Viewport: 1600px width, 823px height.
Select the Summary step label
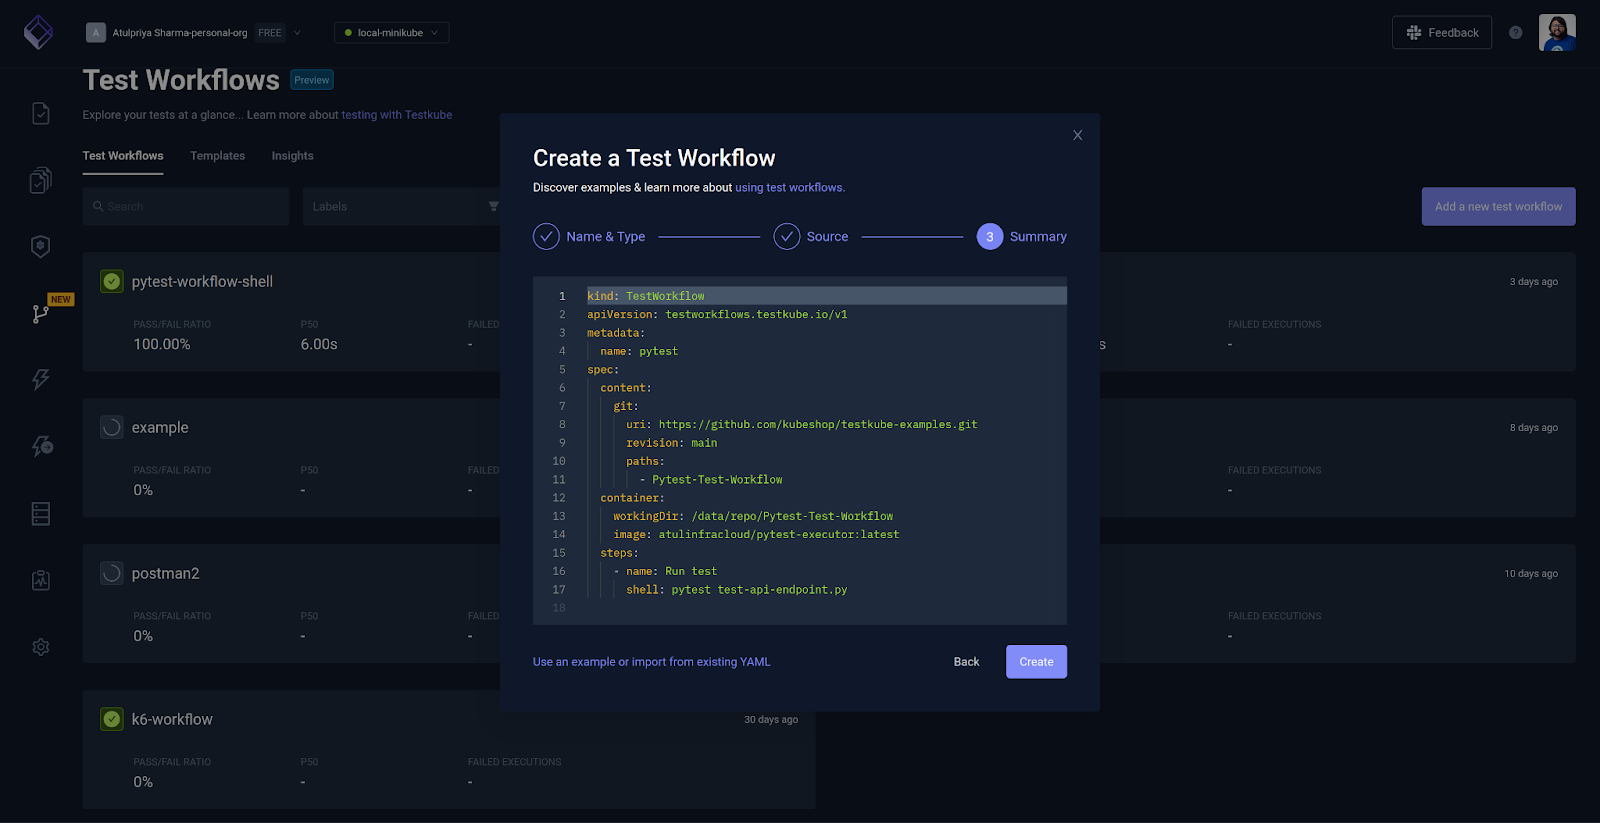tap(1038, 237)
